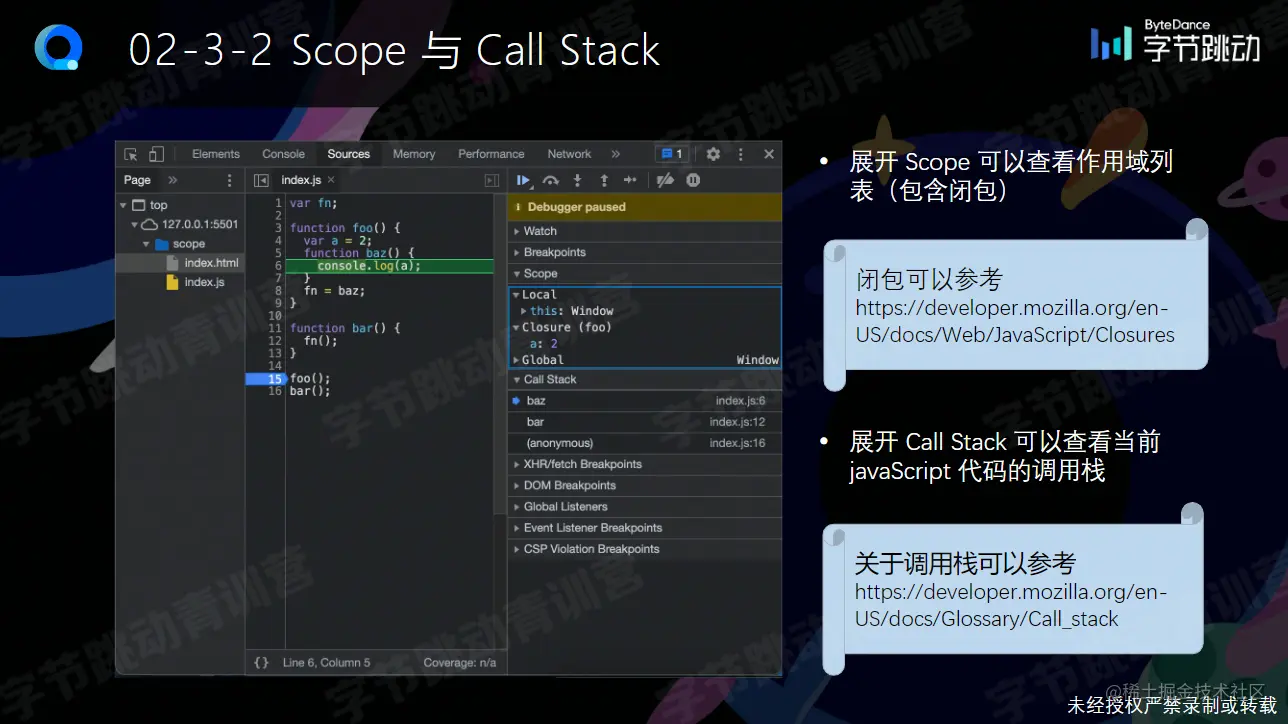The width and height of the screenshot is (1288, 724).
Task: Hide the debugger sidebar pane
Action: point(491,180)
